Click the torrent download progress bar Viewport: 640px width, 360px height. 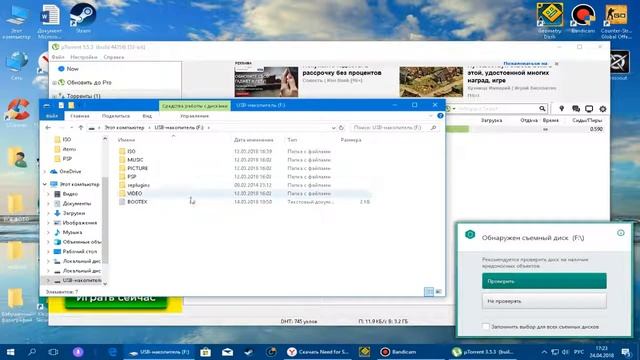[x=457, y=129]
